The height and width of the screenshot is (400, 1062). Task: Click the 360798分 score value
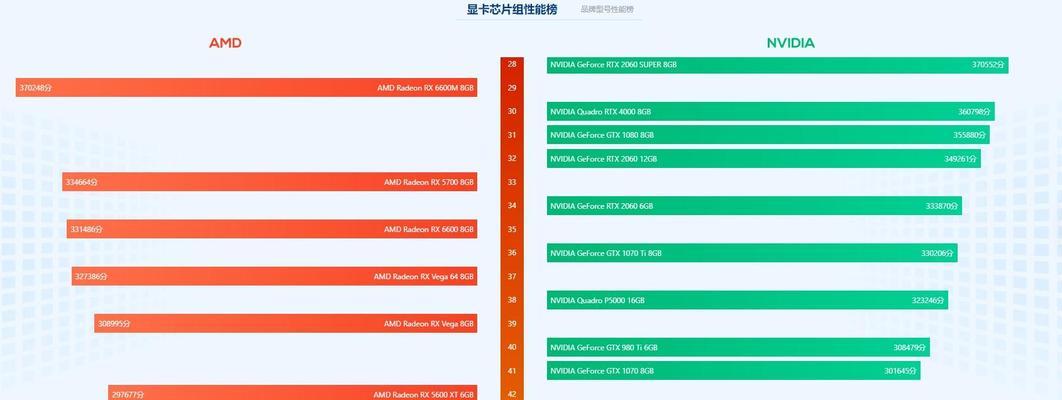(975, 112)
